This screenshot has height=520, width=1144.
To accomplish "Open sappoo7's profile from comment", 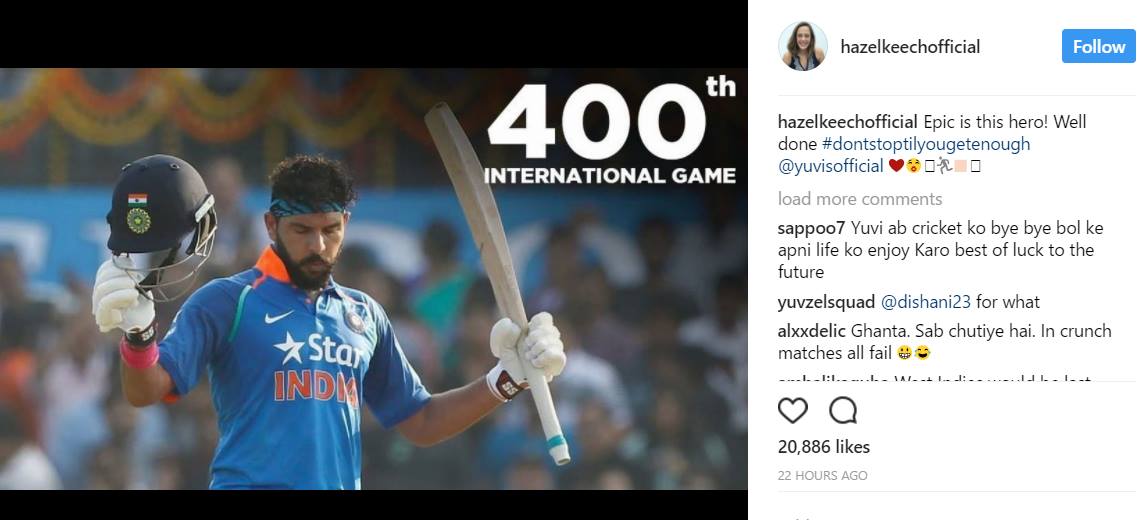I will (811, 228).
